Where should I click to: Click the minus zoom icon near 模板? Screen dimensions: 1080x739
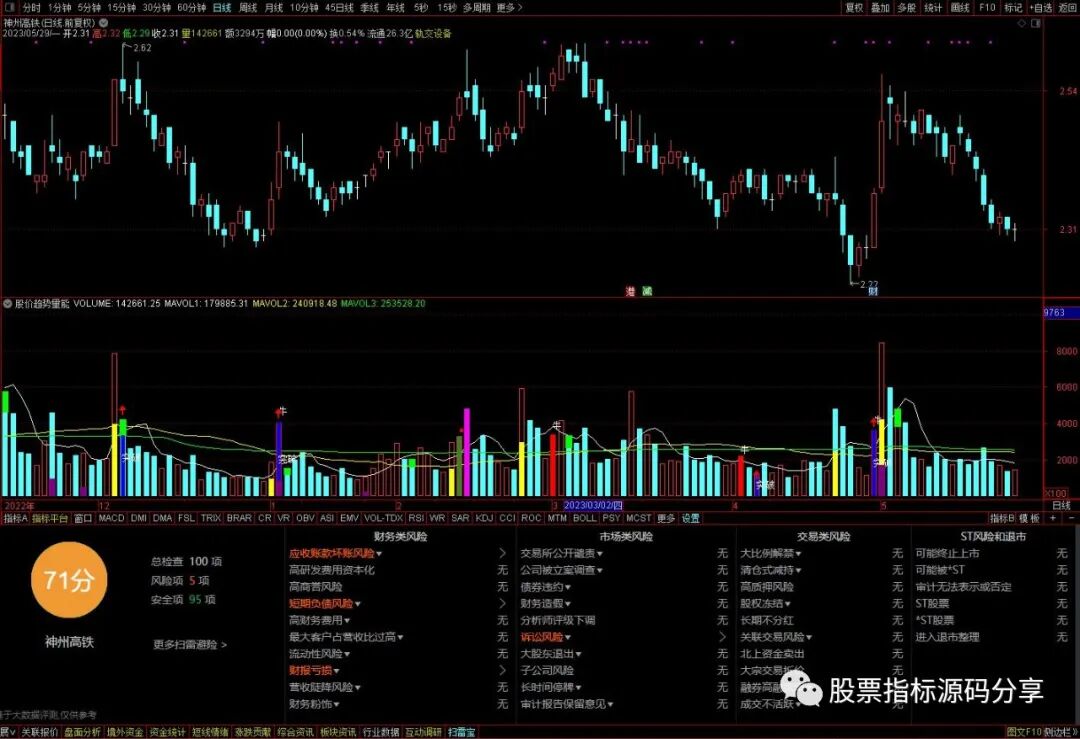(x=1069, y=518)
